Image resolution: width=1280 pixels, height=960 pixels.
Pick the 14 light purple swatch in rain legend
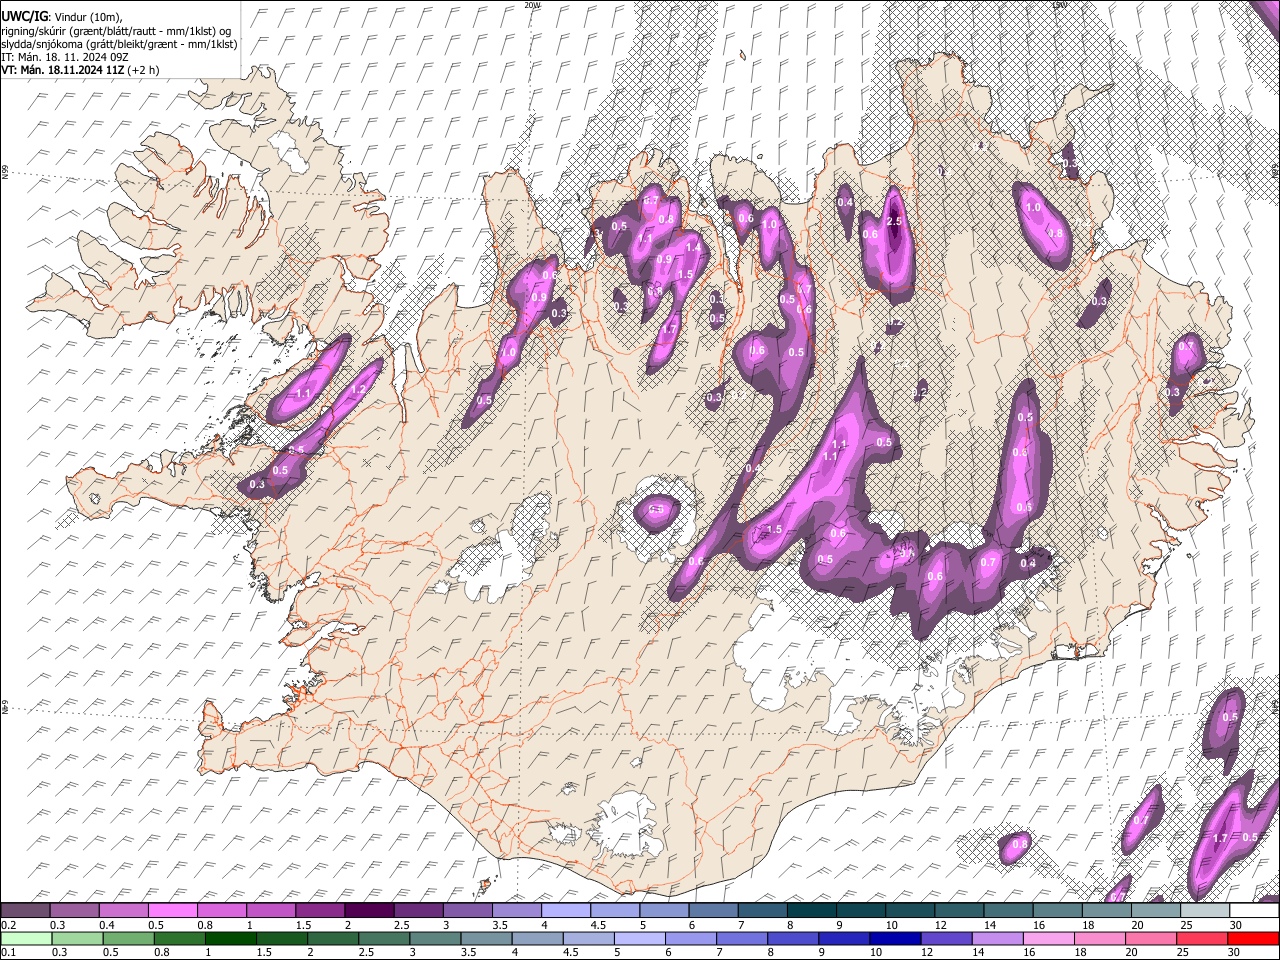(997, 939)
